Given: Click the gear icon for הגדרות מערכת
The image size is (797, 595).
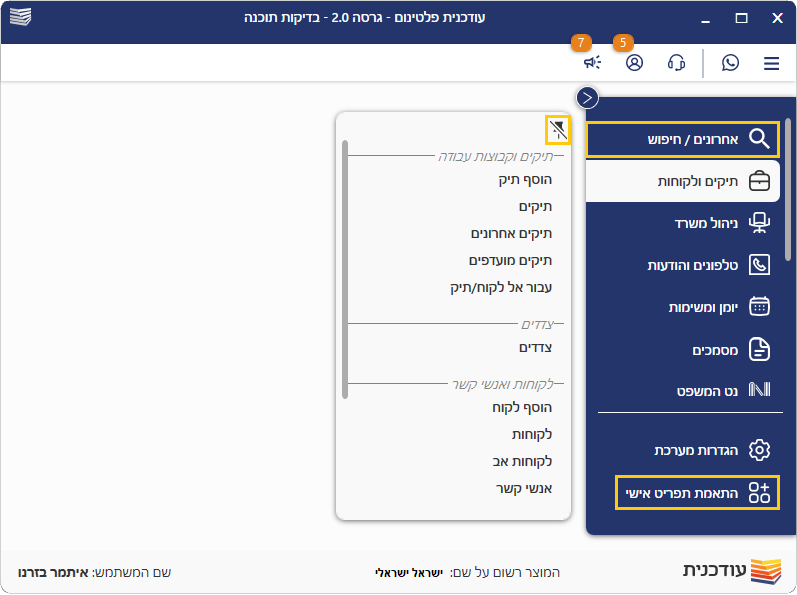Looking at the screenshot, I should (760, 450).
